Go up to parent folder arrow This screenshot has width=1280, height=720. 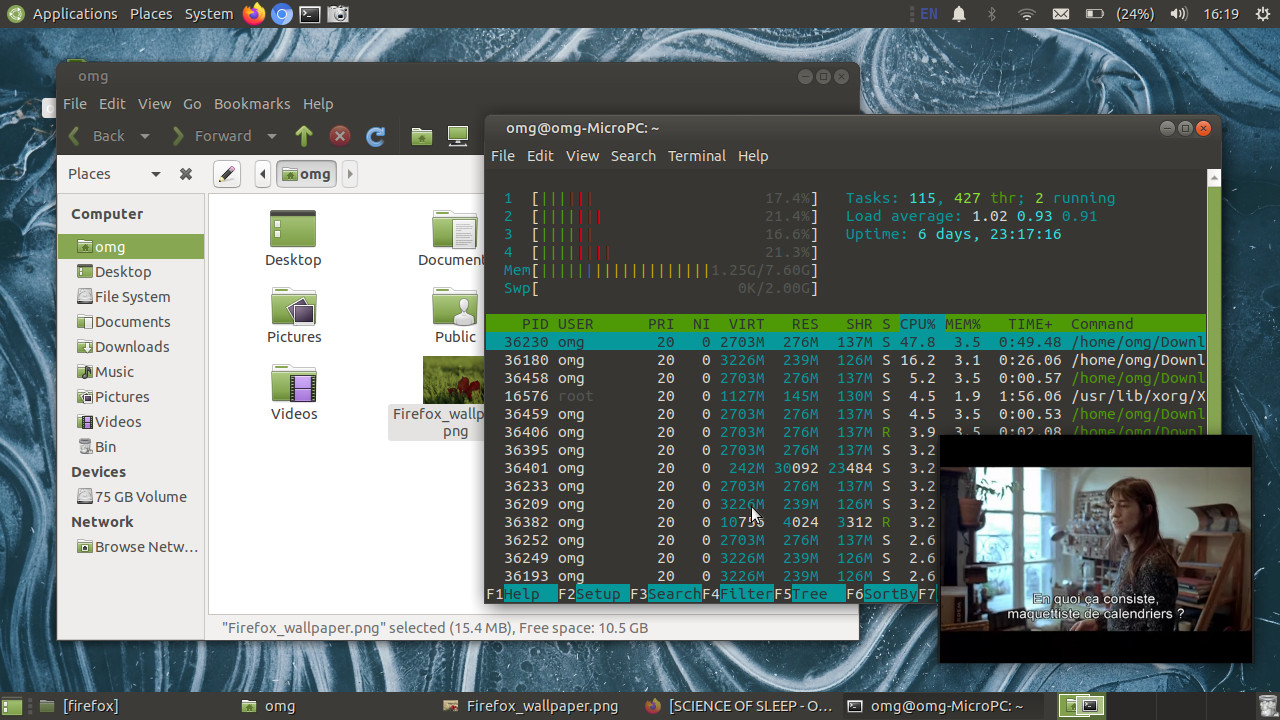[x=304, y=136]
